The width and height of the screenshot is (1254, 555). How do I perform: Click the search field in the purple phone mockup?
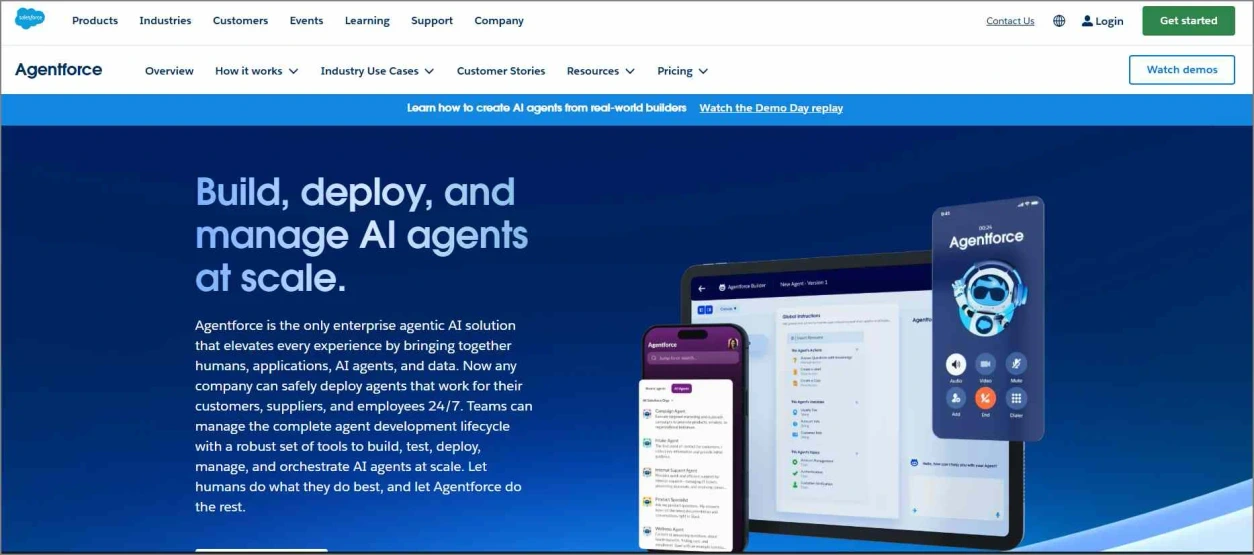pyautogui.click(x=694, y=357)
